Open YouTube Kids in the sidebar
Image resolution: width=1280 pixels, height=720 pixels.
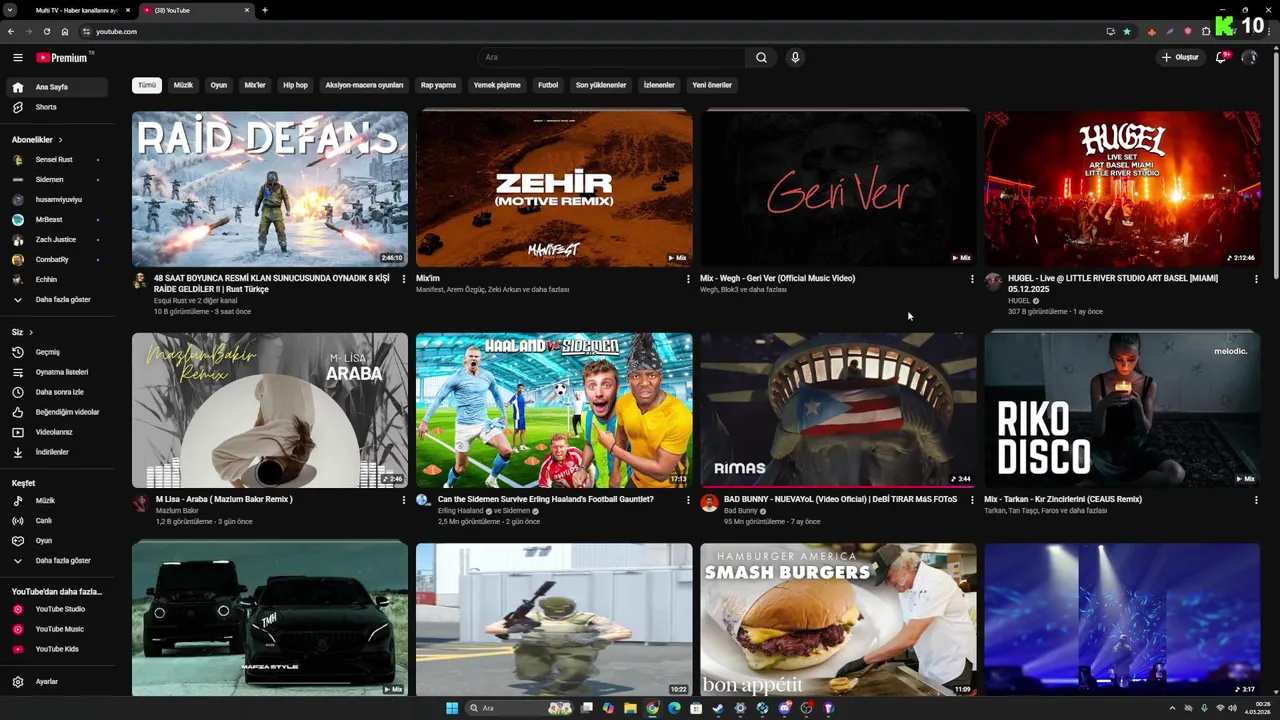(x=56, y=649)
